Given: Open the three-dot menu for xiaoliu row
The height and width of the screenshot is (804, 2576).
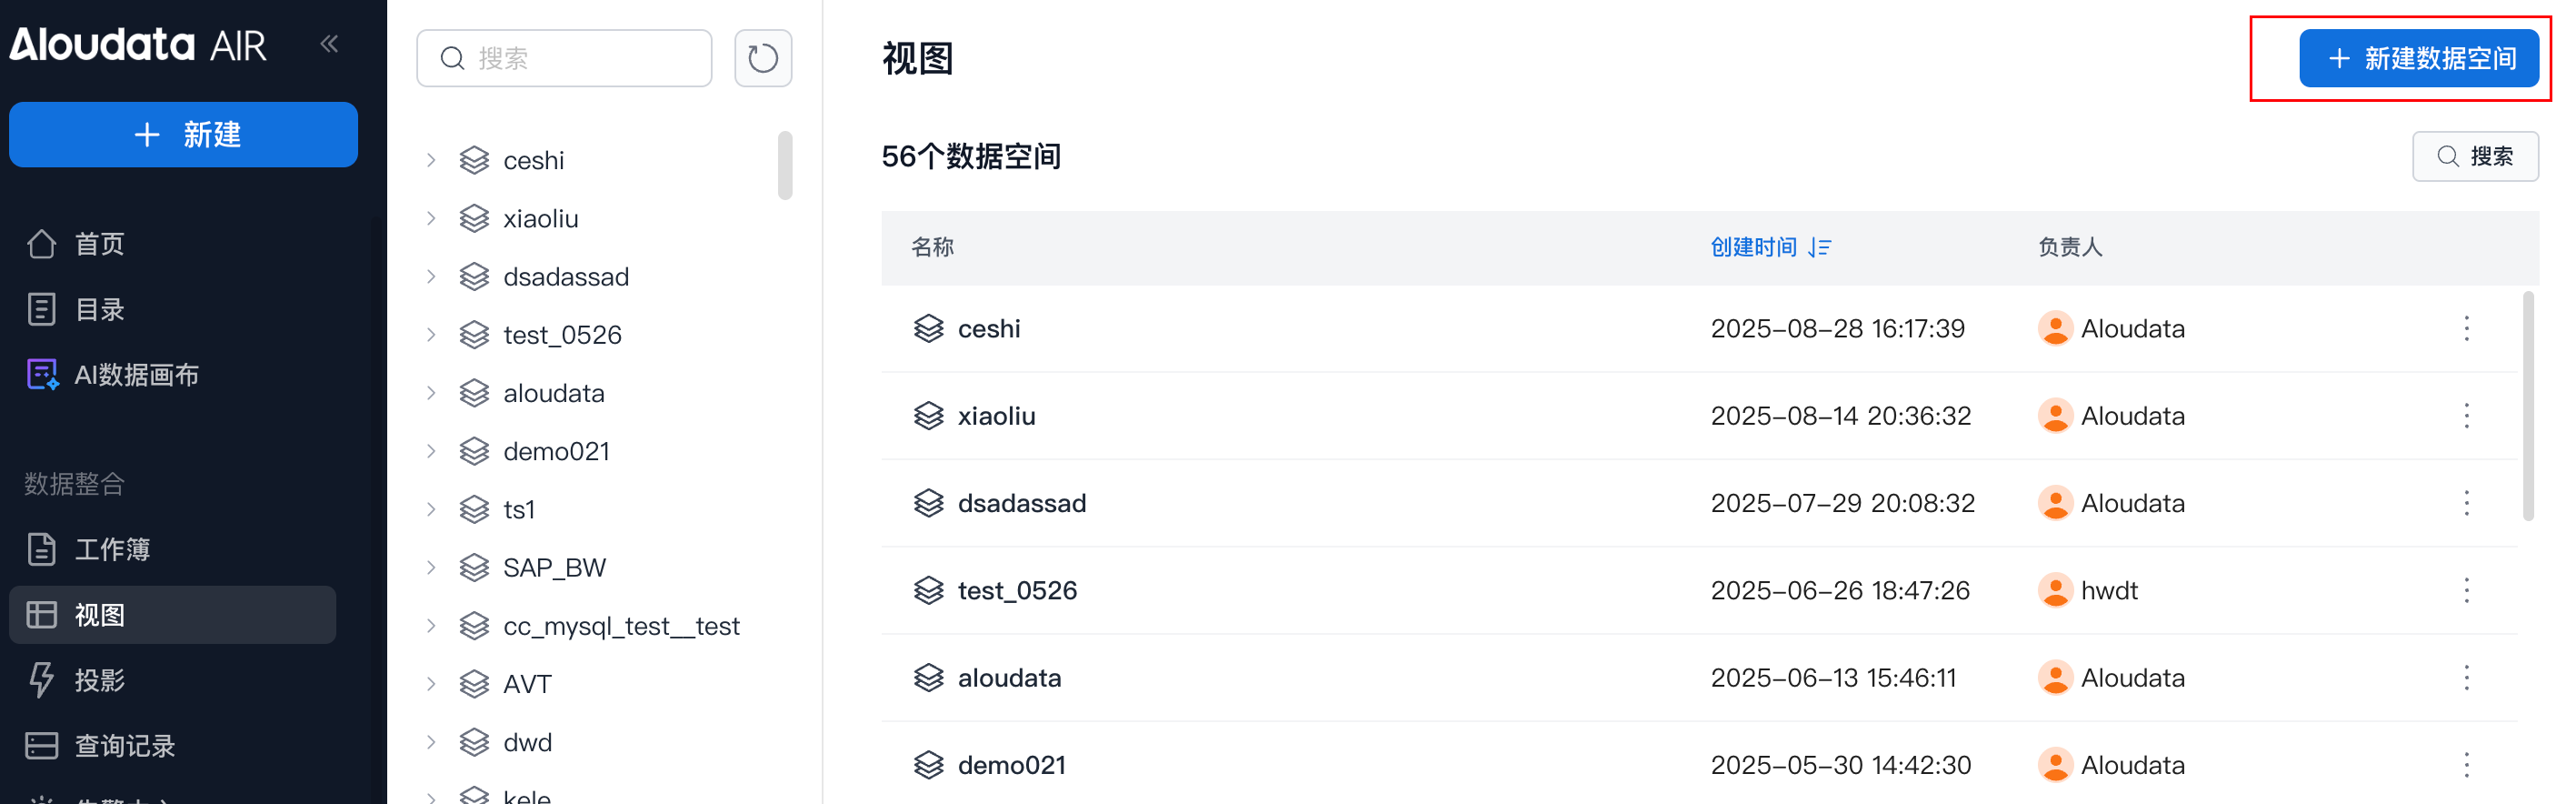Looking at the screenshot, I should (x=2465, y=416).
